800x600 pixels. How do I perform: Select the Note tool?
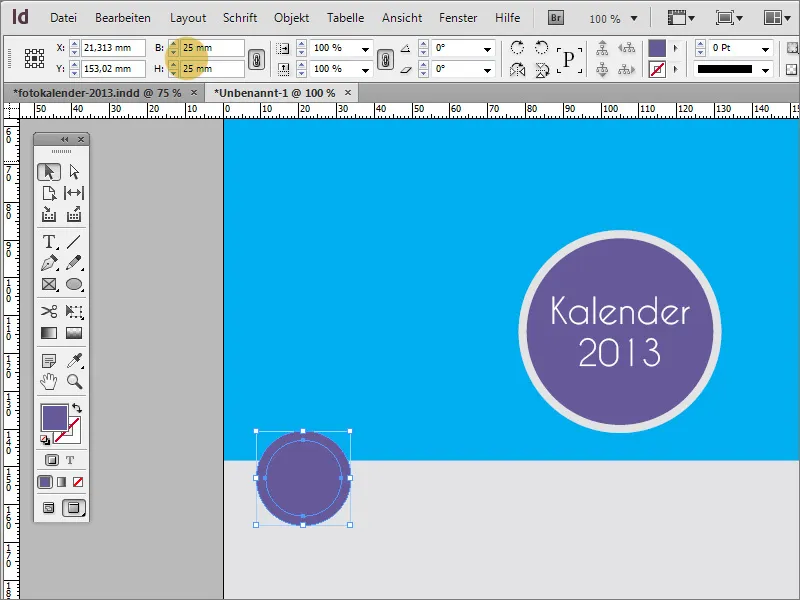[49, 361]
